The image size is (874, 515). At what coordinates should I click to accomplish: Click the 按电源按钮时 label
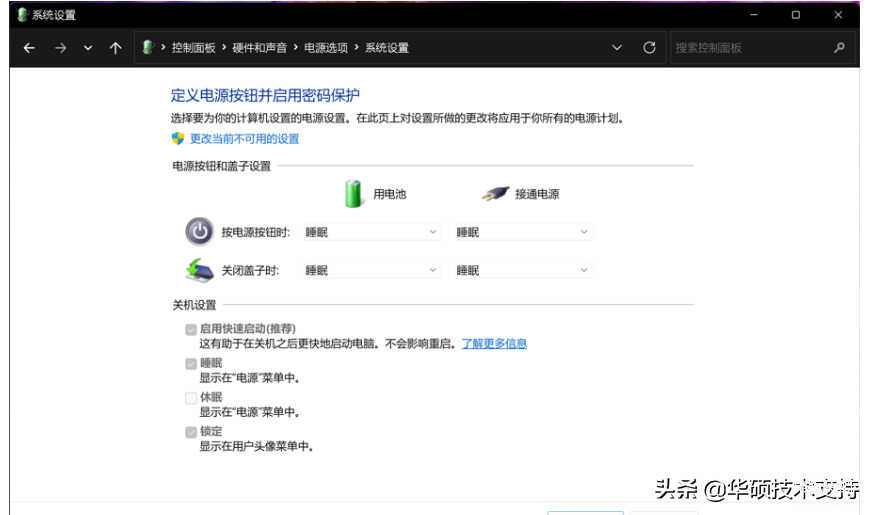pyautogui.click(x=256, y=232)
